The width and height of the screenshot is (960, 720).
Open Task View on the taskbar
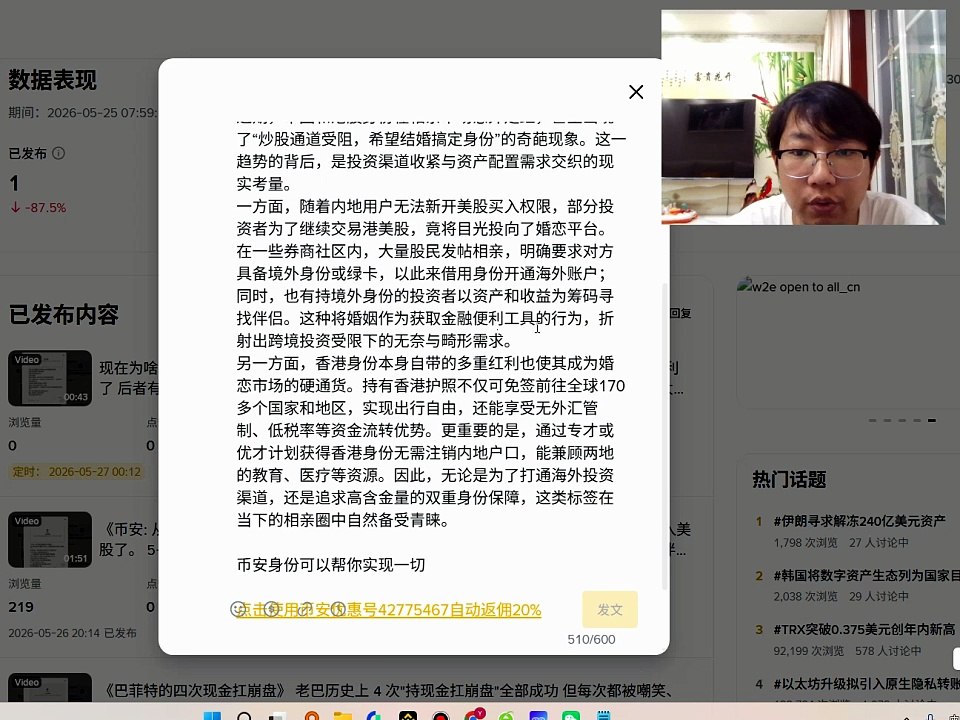[277, 716]
